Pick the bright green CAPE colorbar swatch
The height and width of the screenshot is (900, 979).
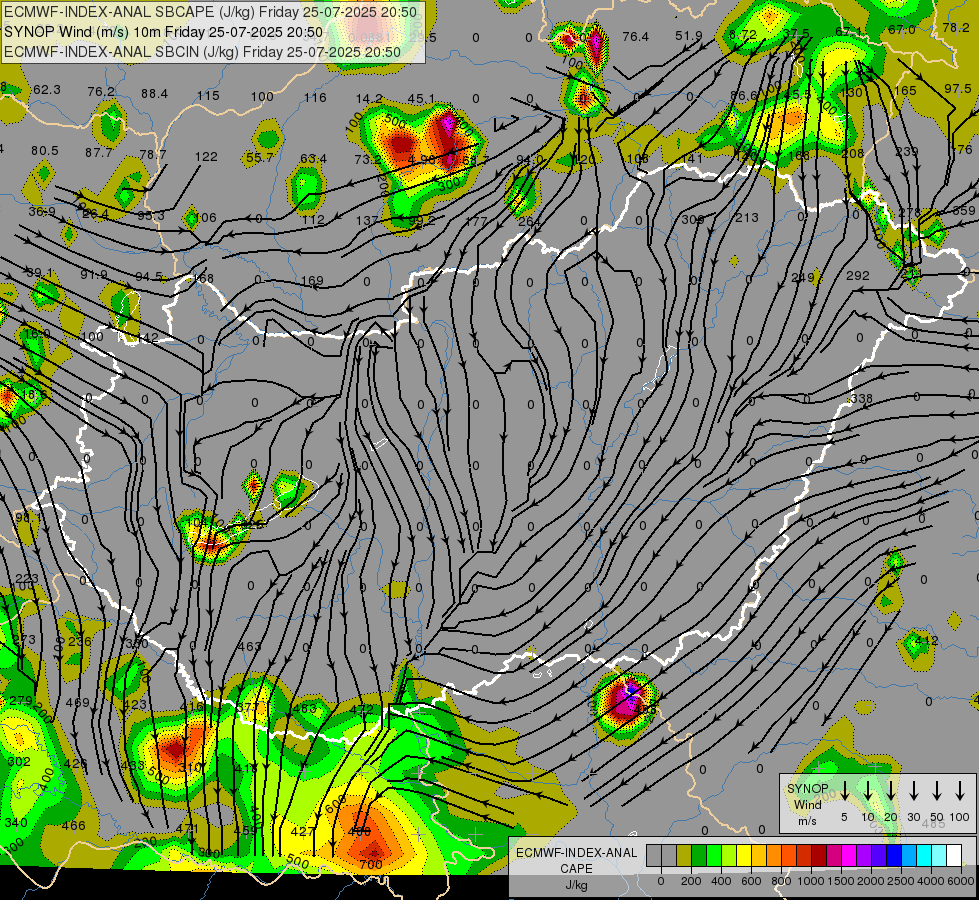coord(714,856)
